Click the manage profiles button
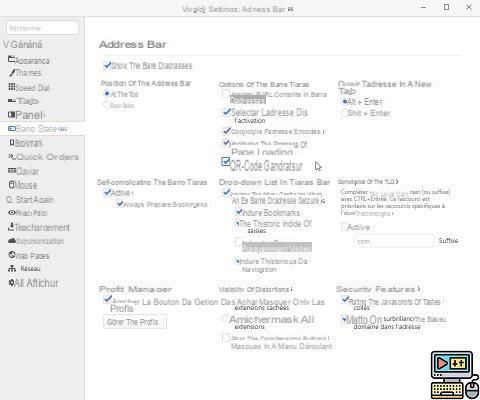 click(135, 322)
